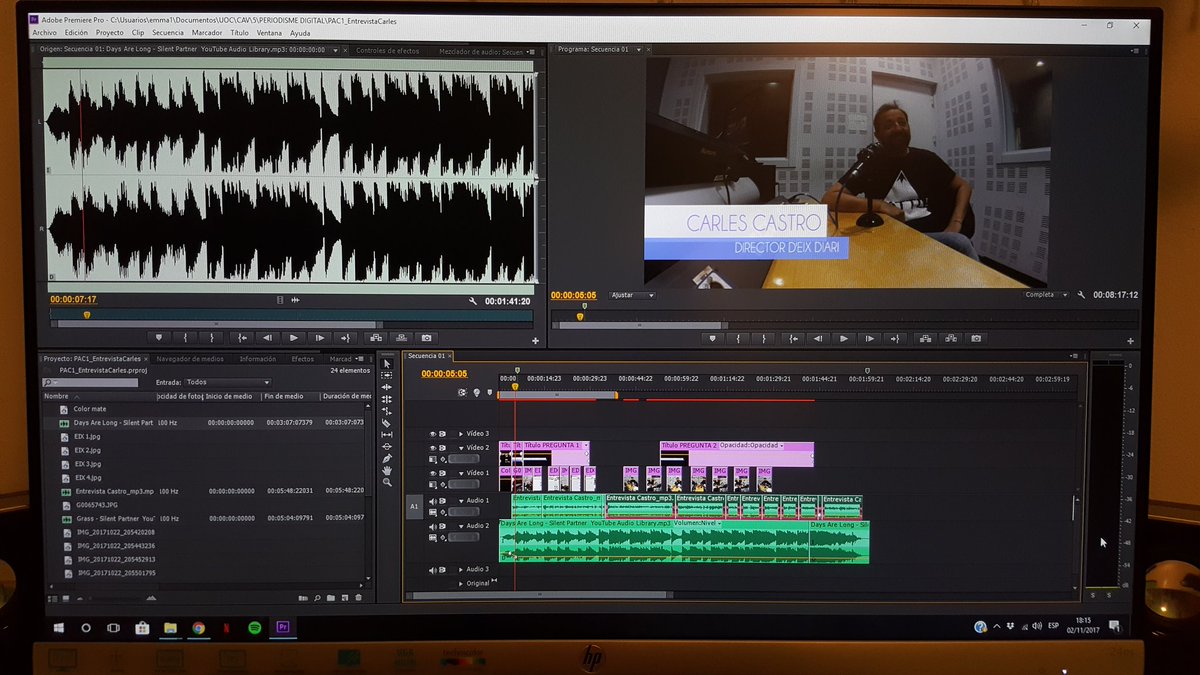Switch to Efectos tab
Screen dimensions: 1200x675
click(x=302, y=359)
